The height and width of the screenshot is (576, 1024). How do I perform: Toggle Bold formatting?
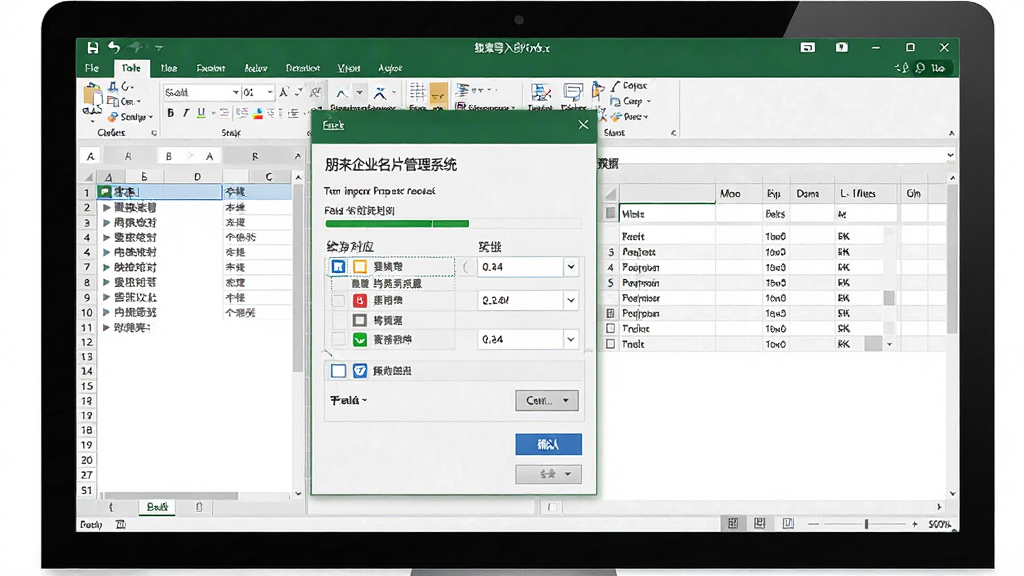(x=170, y=113)
